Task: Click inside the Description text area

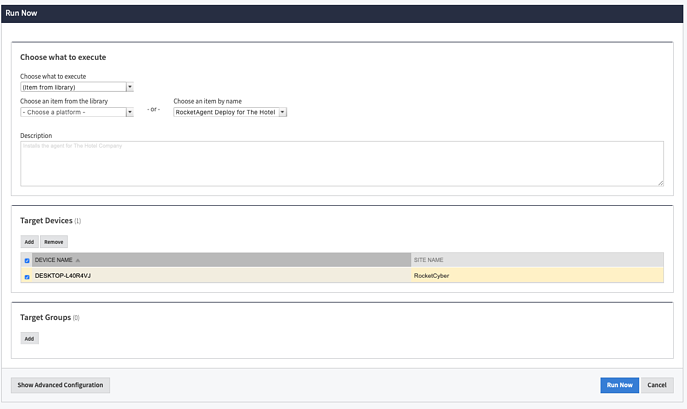Action: point(342,164)
